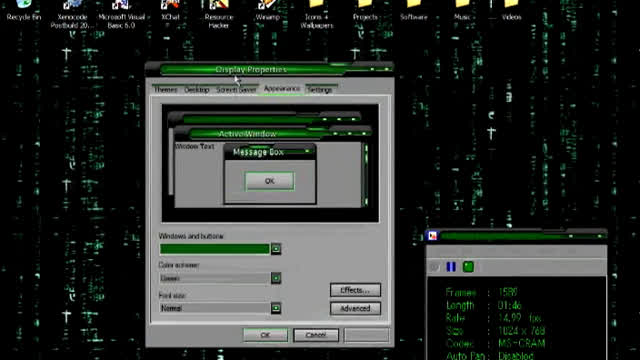The image size is (640, 360).
Task: Click the OK button inside Message Box preview
Action: coord(269,181)
